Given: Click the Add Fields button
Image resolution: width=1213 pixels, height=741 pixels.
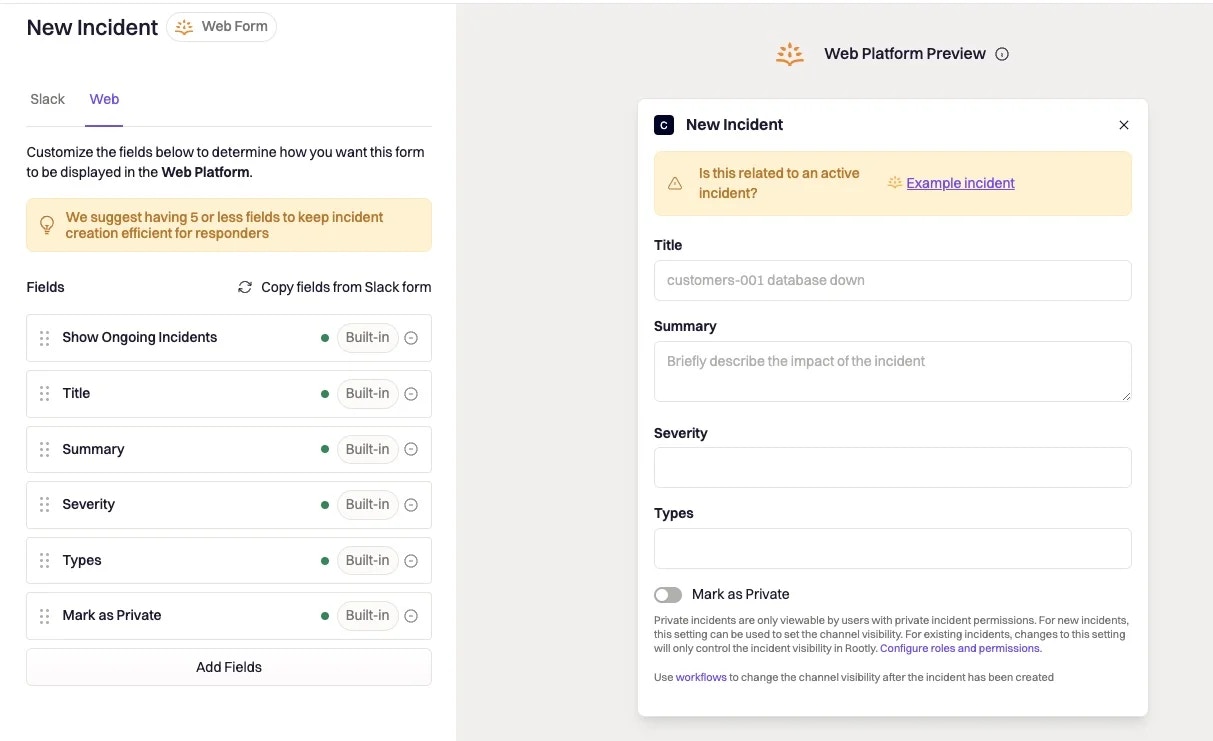Looking at the screenshot, I should click(x=229, y=667).
